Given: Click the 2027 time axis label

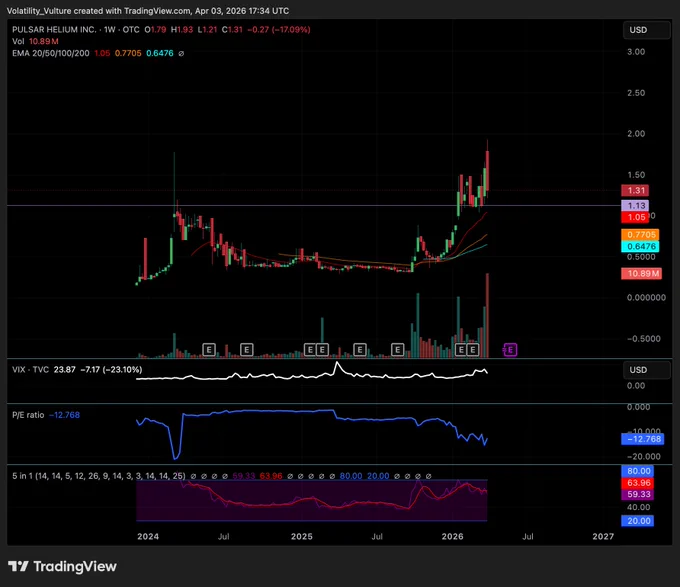Looking at the screenshot, I should (x=603, y=536).
